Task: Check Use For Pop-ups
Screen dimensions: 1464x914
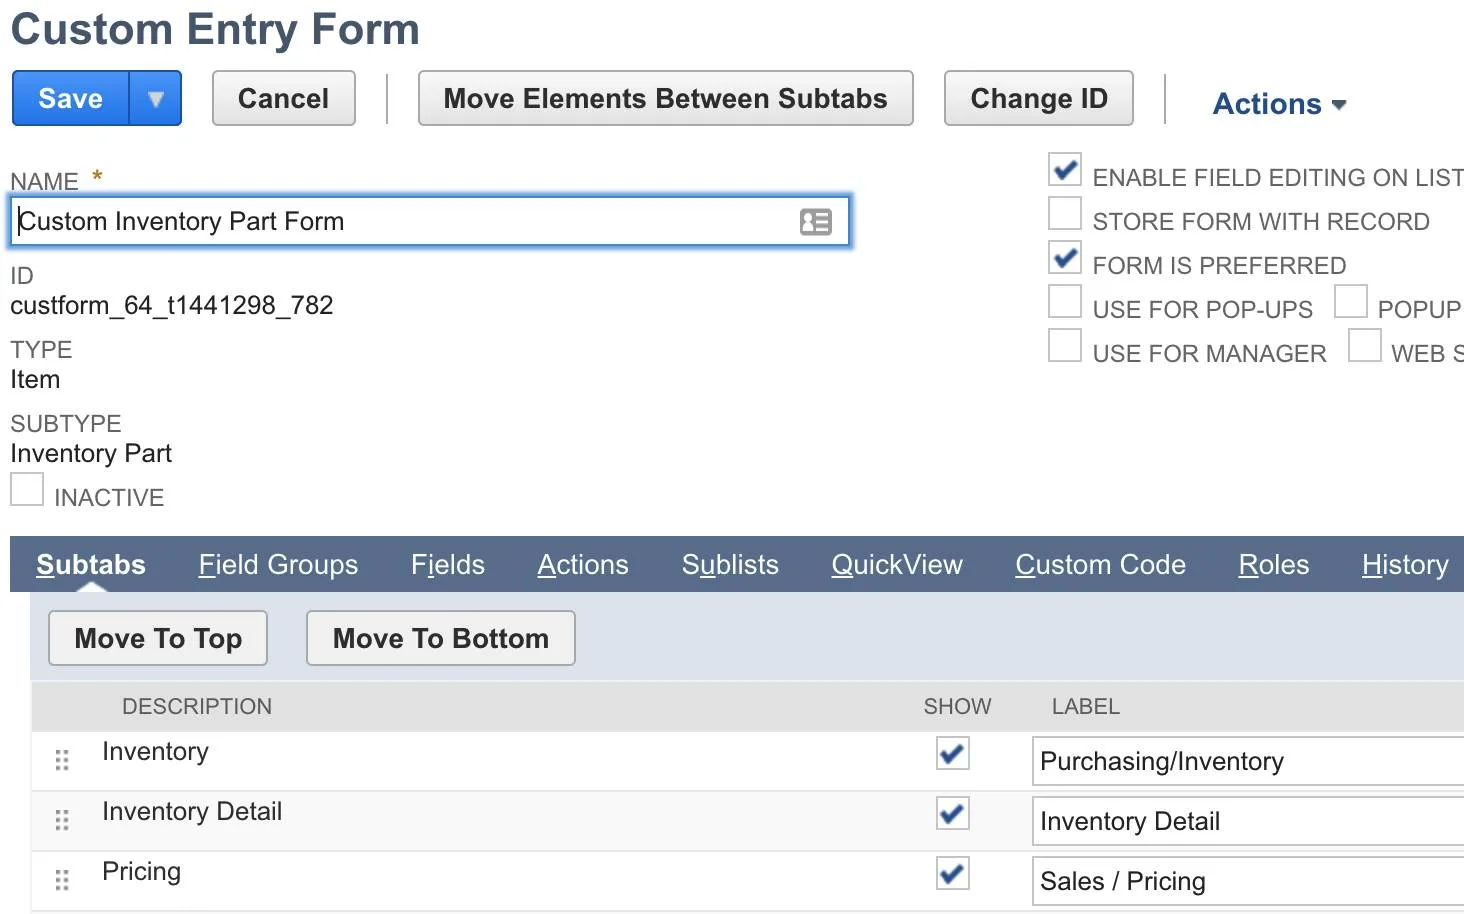Action: [1064, 301]
